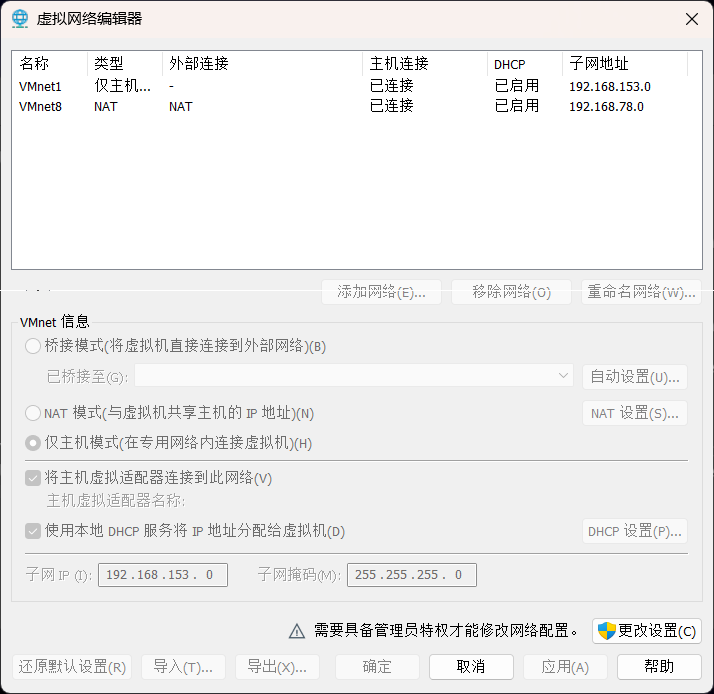This screenshot has width=714, height=694.
Task: Click the 需要具备管理员特权 message text
Action: pos(446,631)
